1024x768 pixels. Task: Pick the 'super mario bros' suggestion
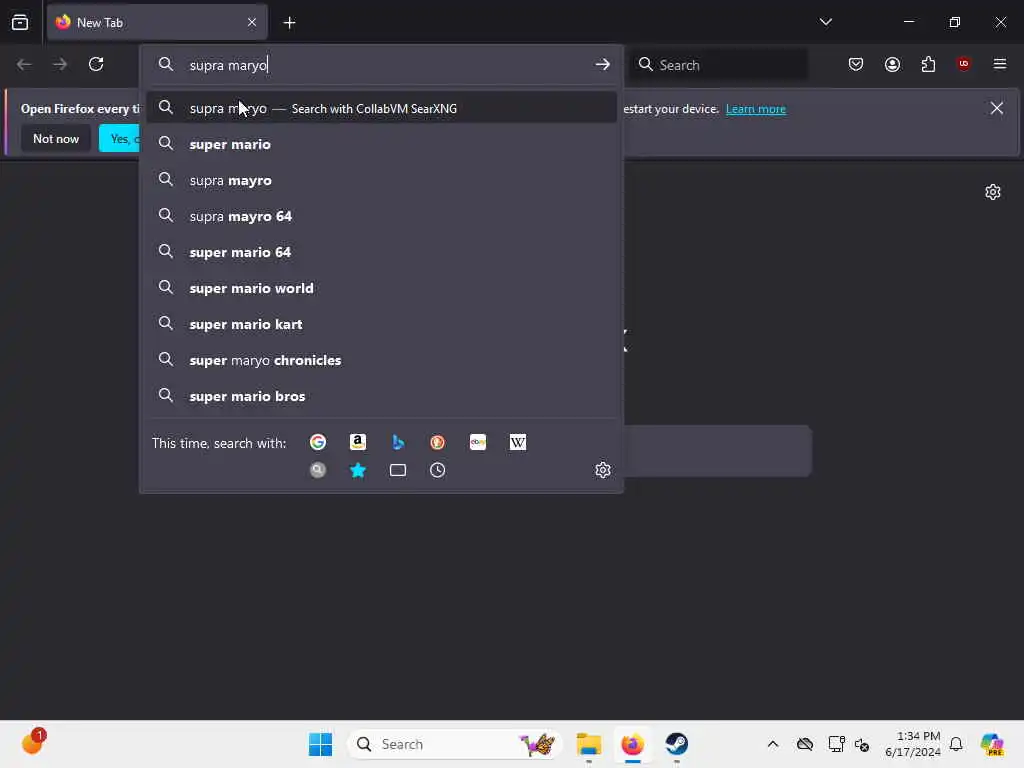coord(381,396)
